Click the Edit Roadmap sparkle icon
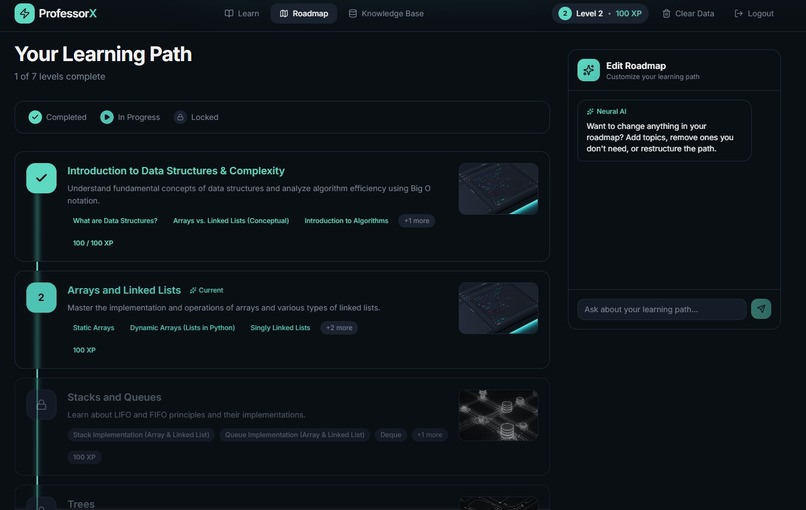806x510 pixels. click(x=589, y=70)
